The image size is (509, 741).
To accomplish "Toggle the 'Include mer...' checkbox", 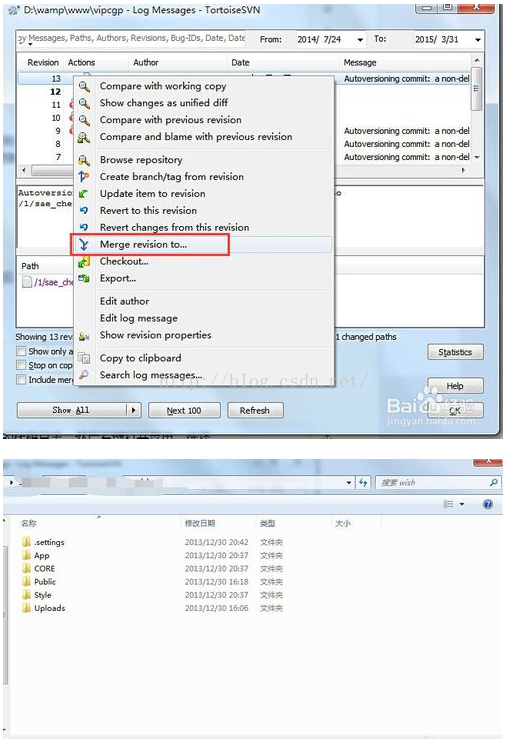I will (x=21, y=379).
